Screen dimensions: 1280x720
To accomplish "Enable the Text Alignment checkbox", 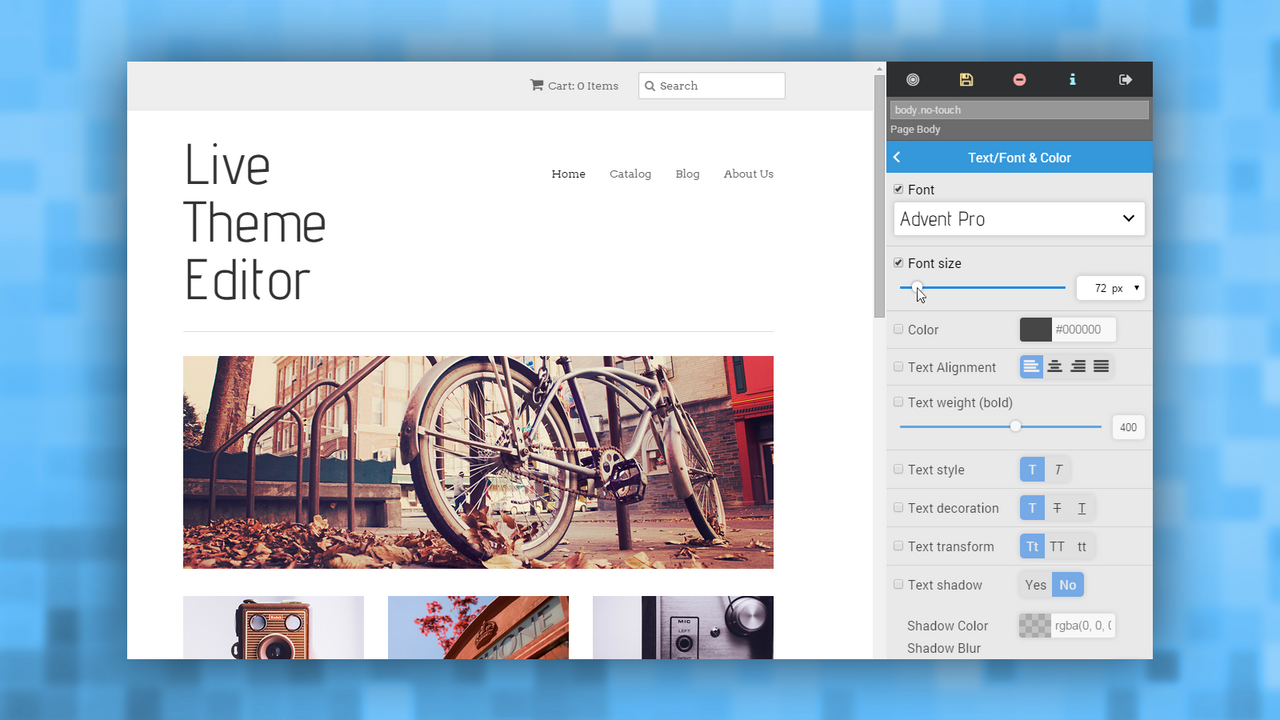I will click(898, 367).
